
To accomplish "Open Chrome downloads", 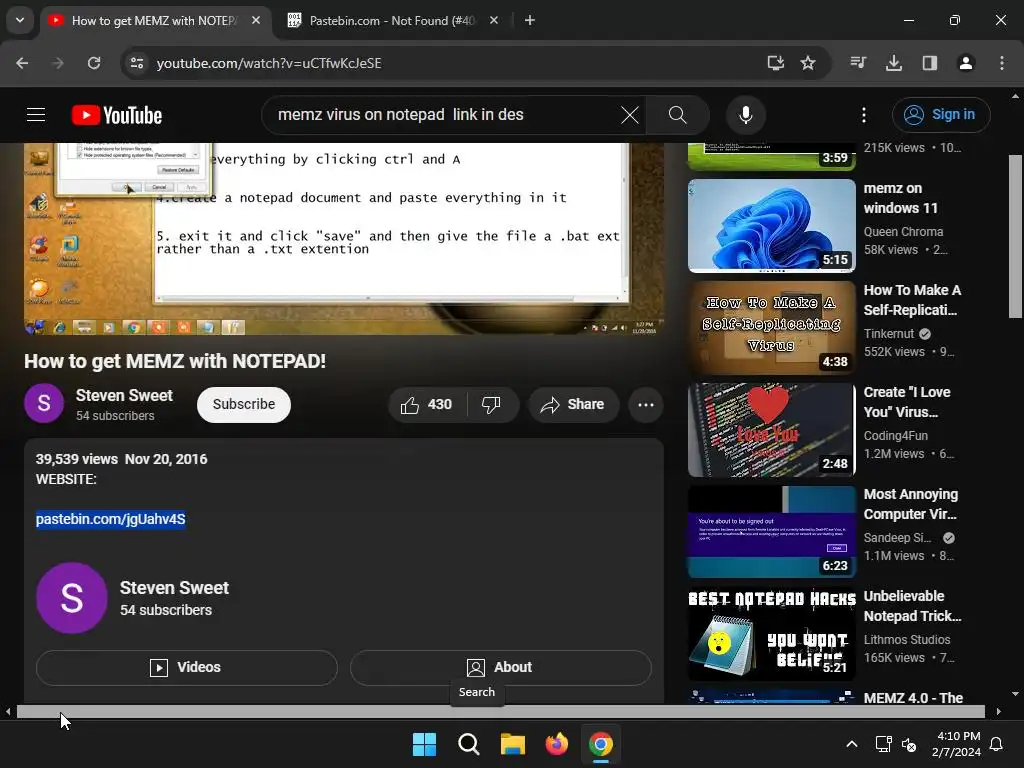I will [x=894, y=63].
